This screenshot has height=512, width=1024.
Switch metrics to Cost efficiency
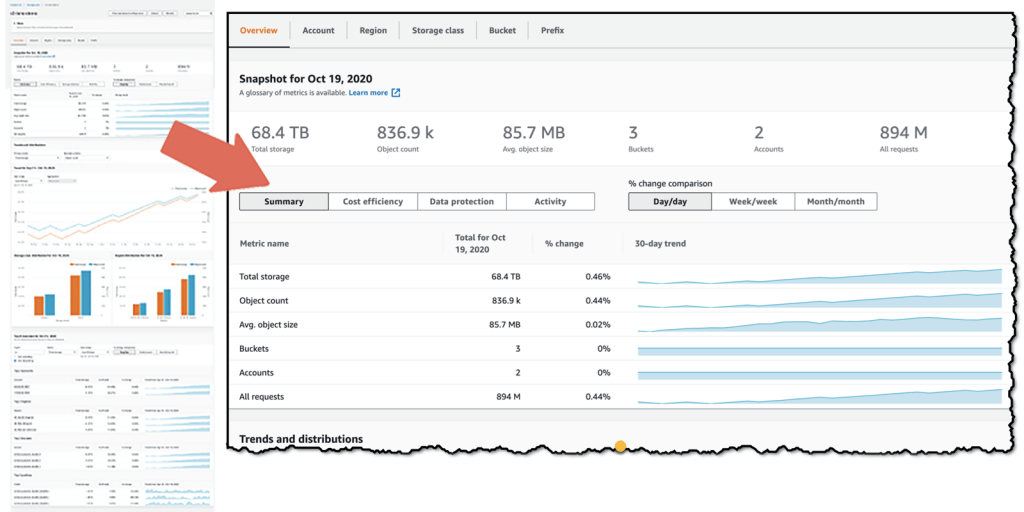click(x=373, y=201)
